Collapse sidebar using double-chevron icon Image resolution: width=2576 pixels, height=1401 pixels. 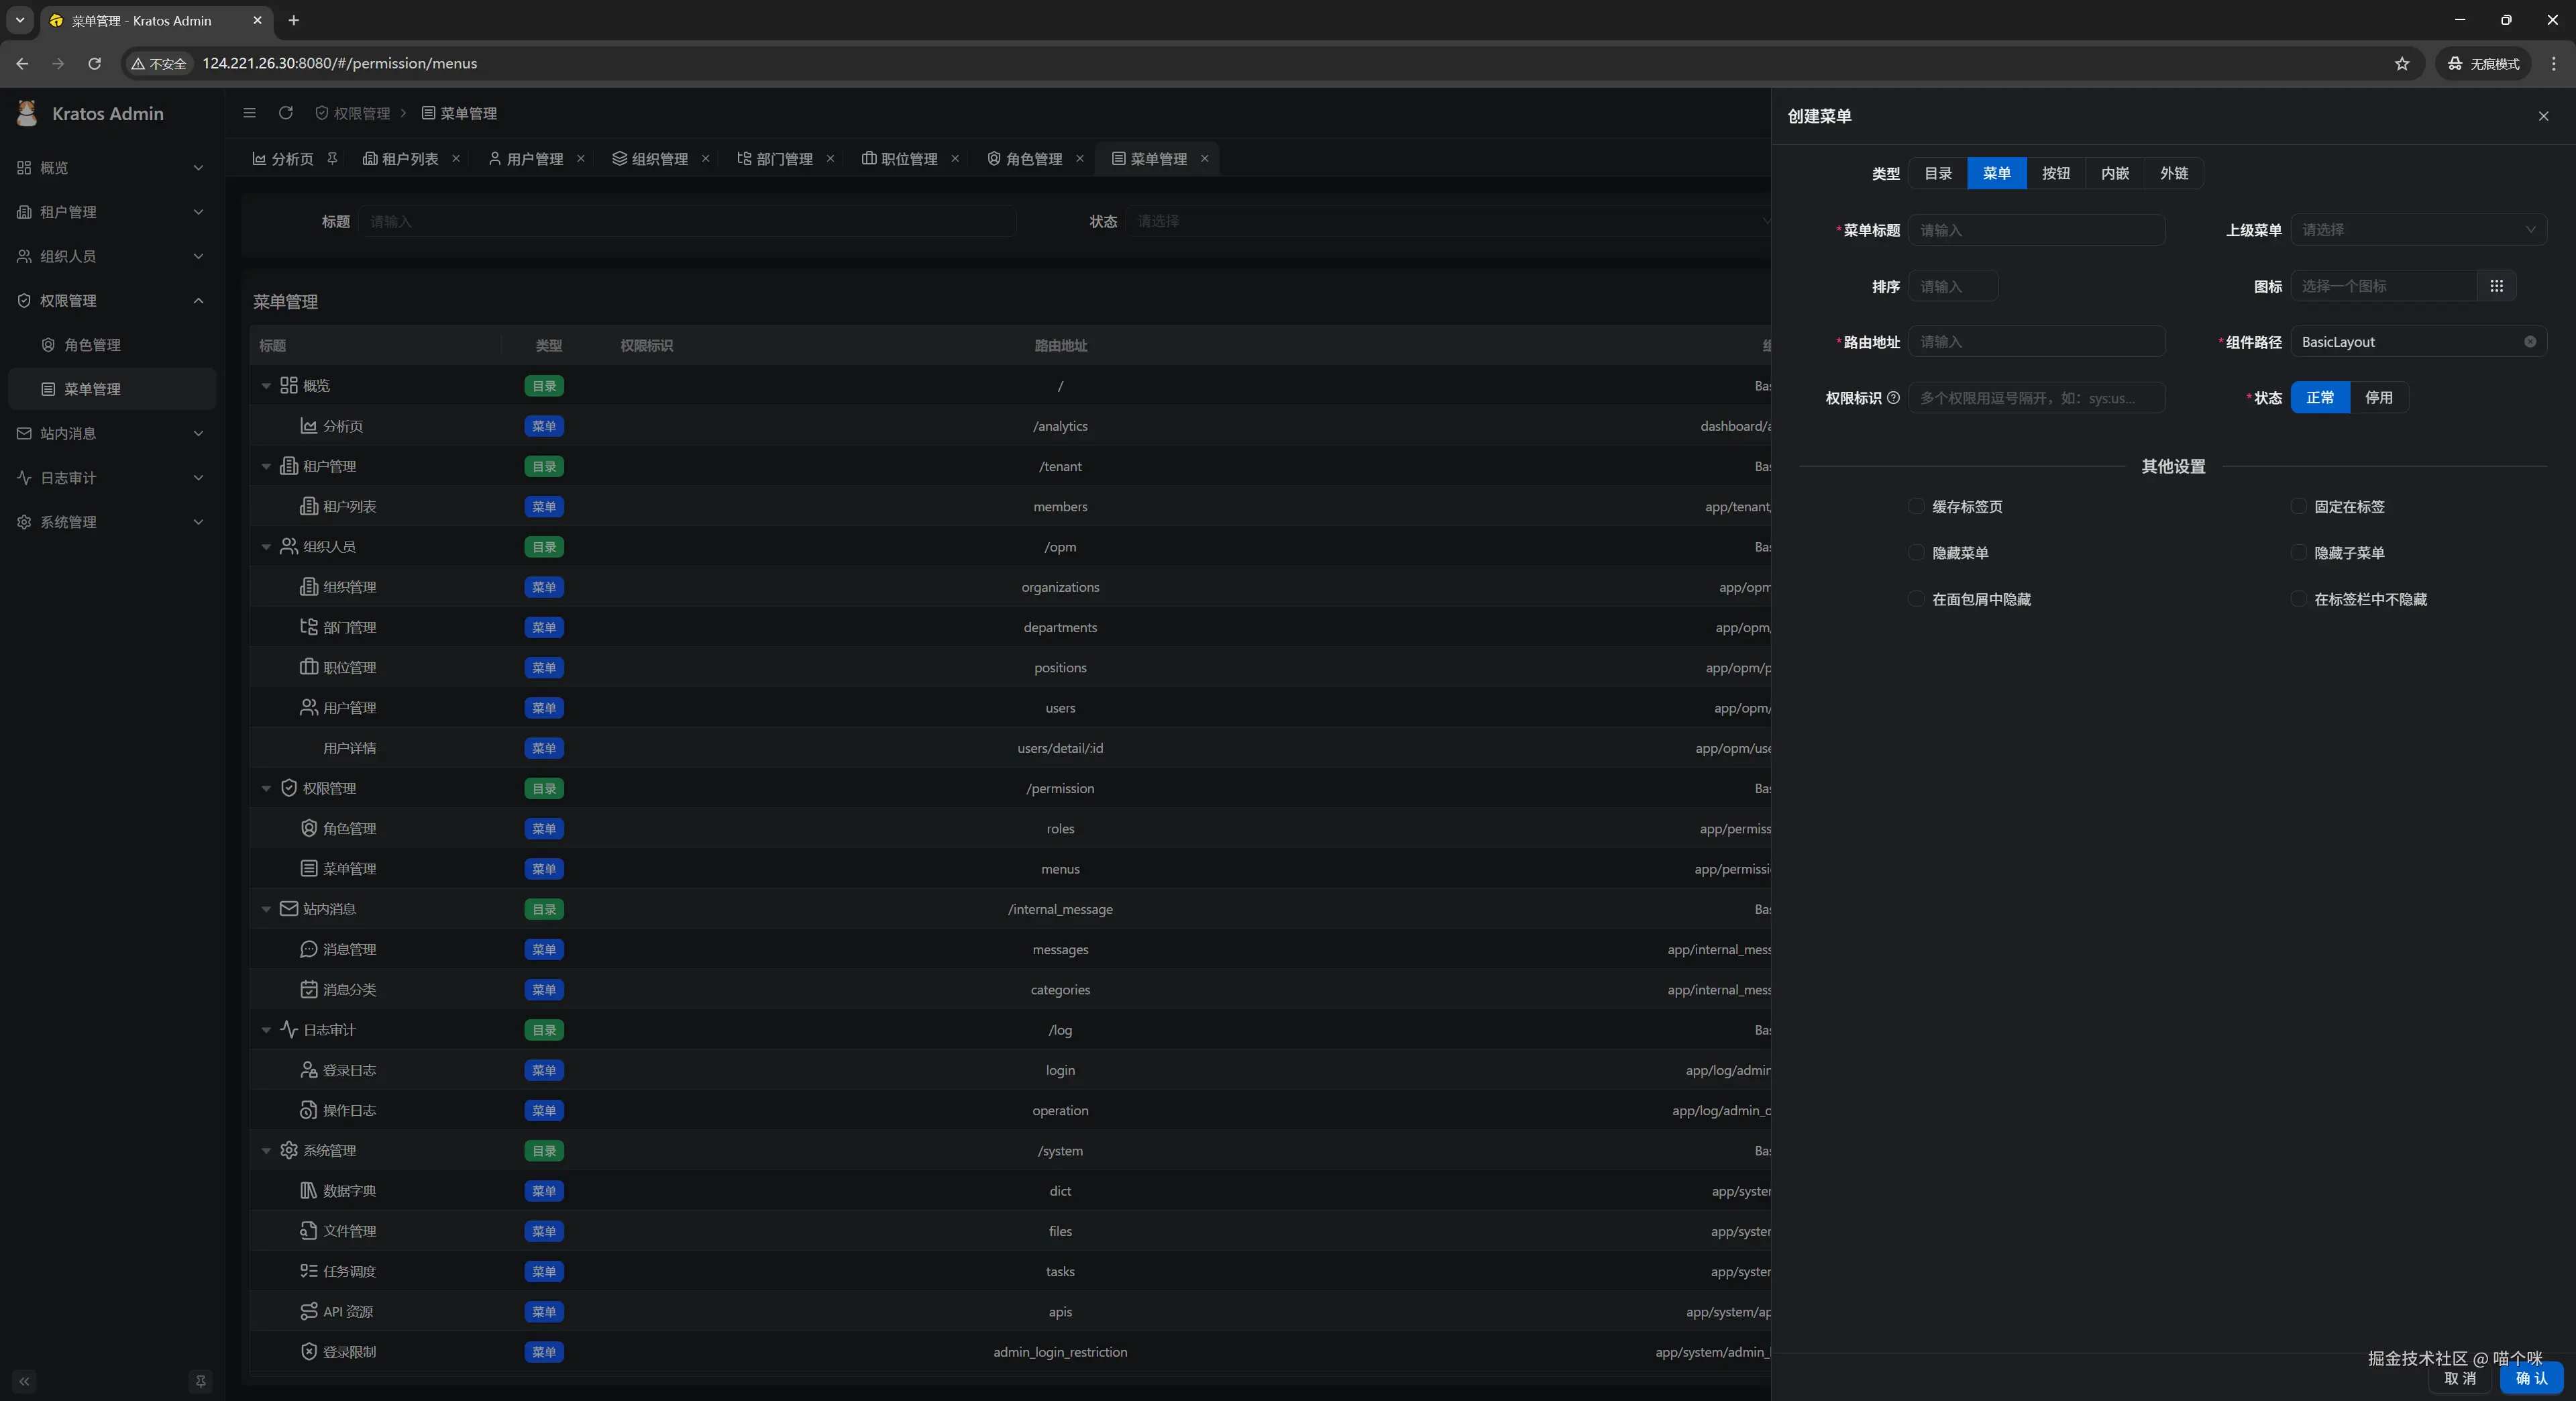(x=24, y=1381)
